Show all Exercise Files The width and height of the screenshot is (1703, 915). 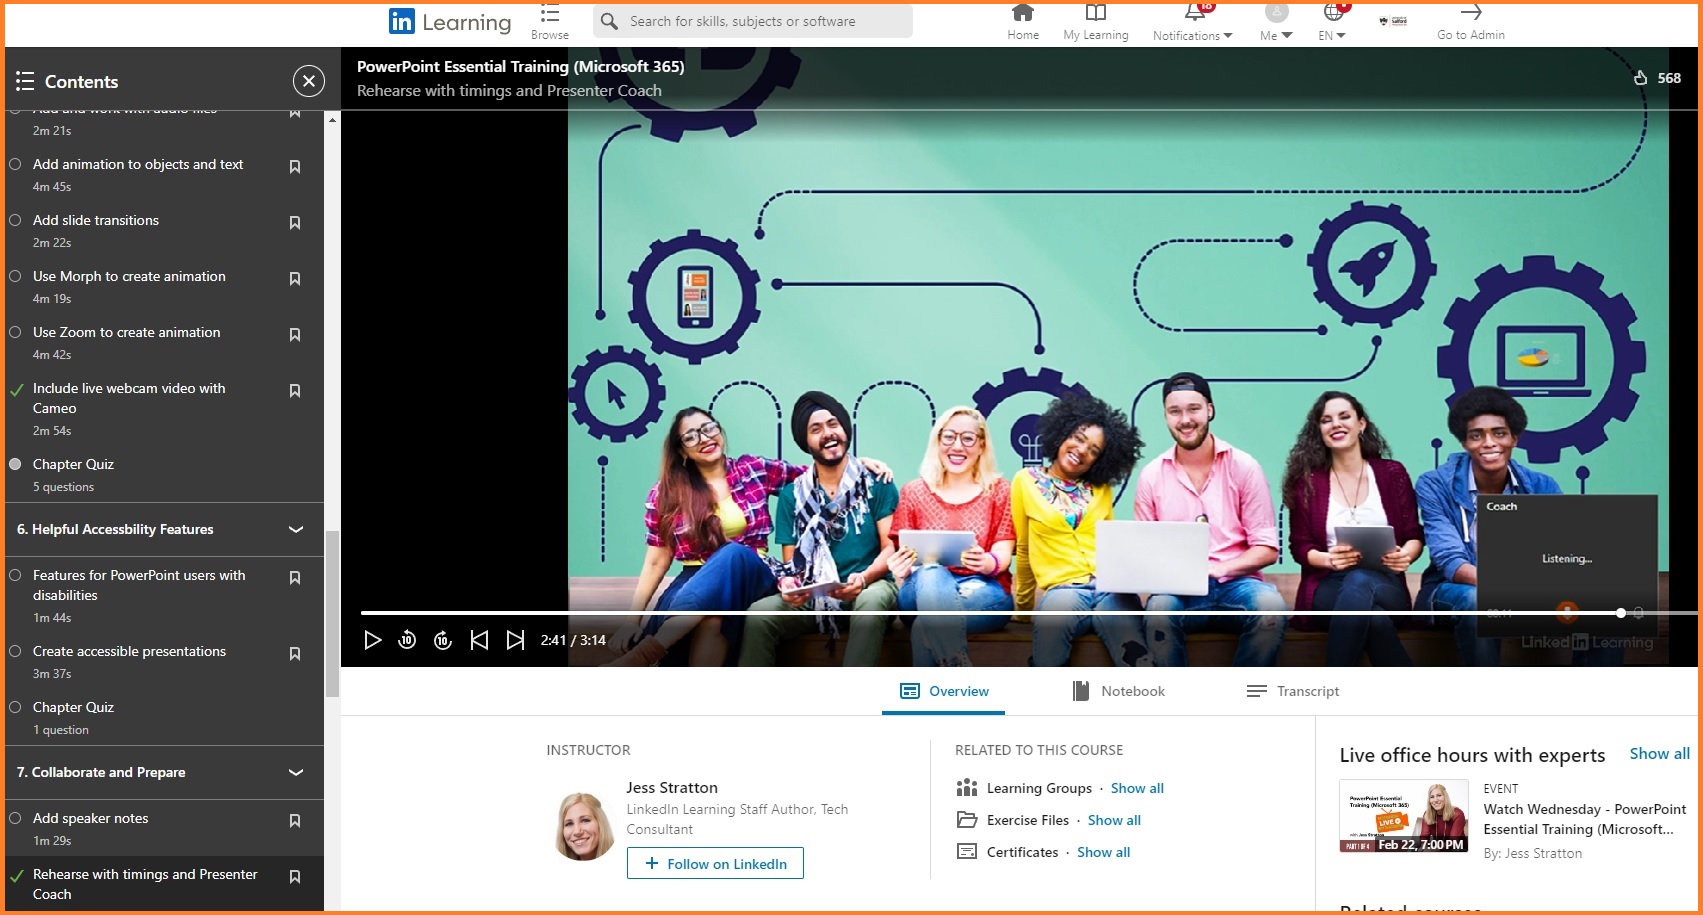pos(1114,820)
